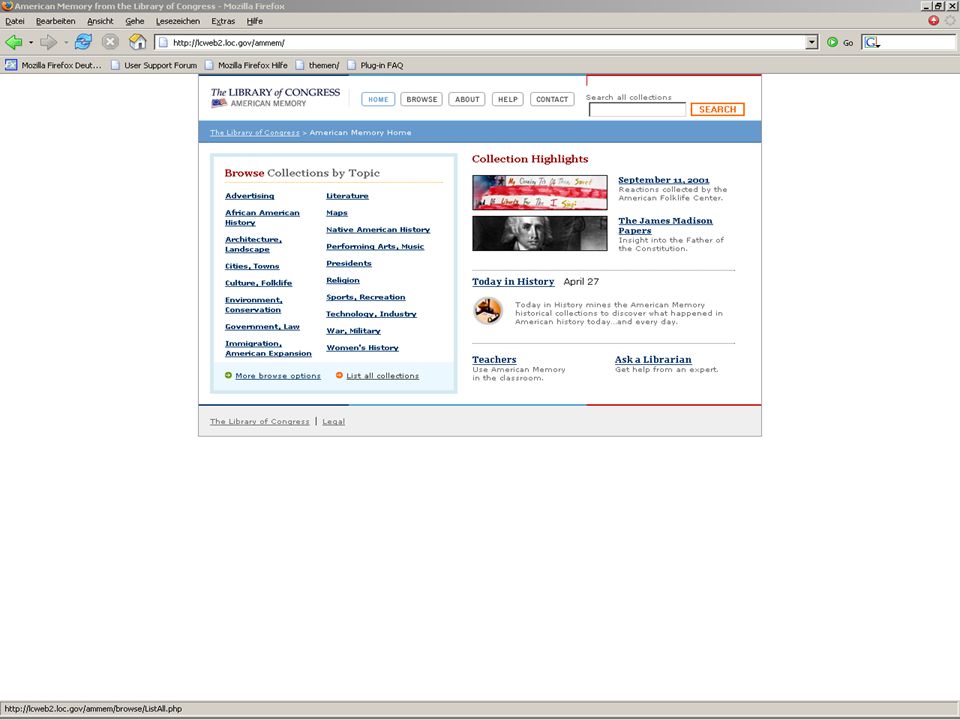Viewport: 960px width, 720px height.
Task: Click the green Back arrow
Action: point(13,42)
